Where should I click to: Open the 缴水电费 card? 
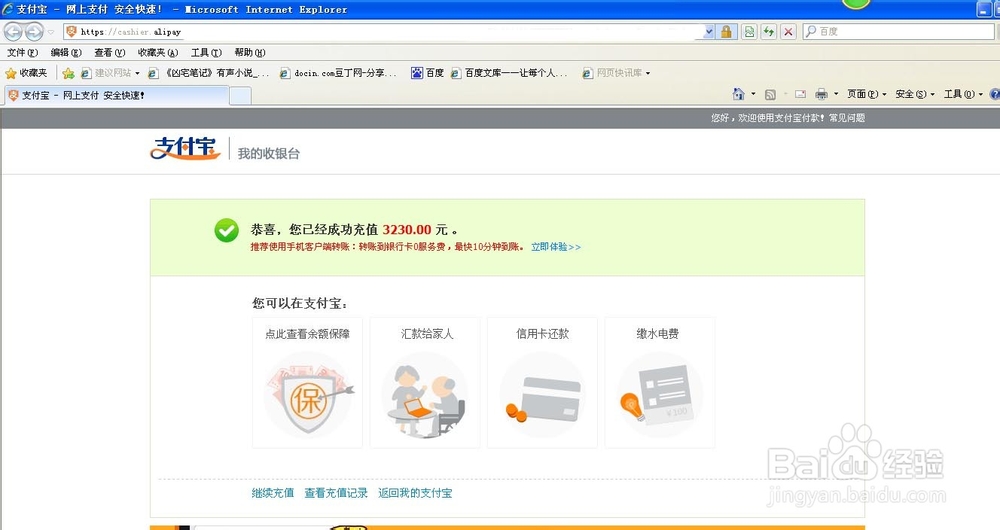[659, 383]
